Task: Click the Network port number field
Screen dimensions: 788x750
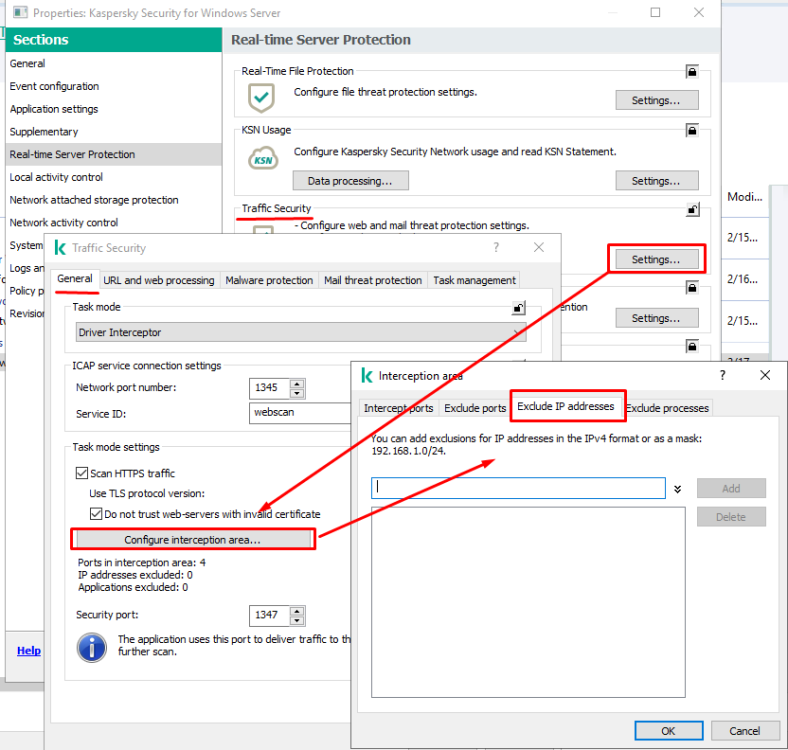Action: tap(270, 388)
